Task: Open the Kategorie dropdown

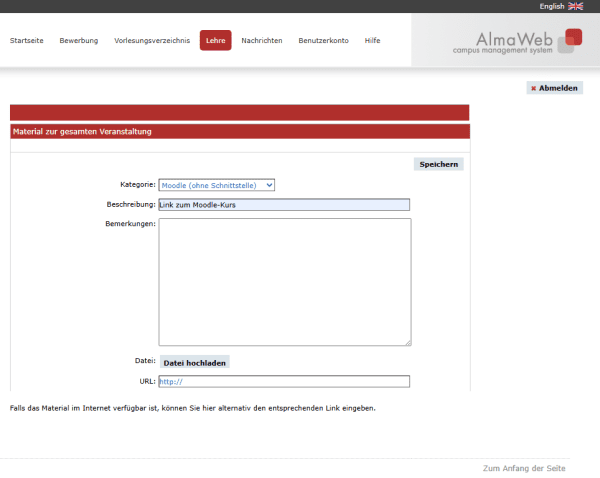Action: tap(217, 185)
